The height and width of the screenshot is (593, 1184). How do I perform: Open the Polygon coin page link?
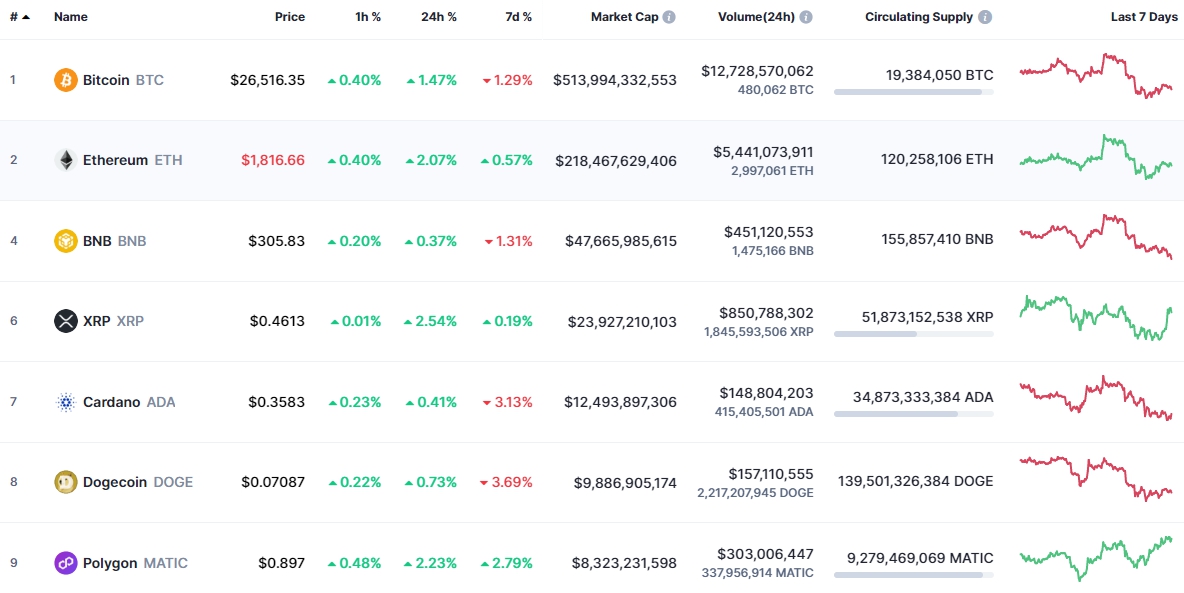pyautogui.click(x=135, y=563)
